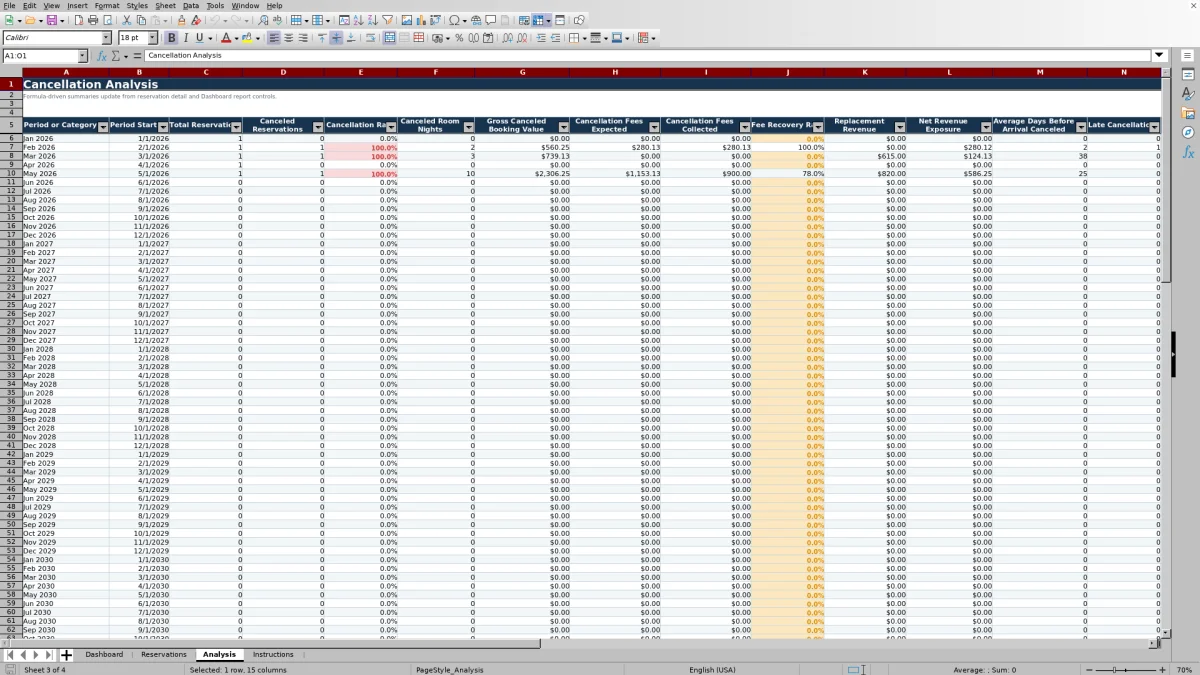Click the Add new sheet plus icon

click(x=67, y=655)
